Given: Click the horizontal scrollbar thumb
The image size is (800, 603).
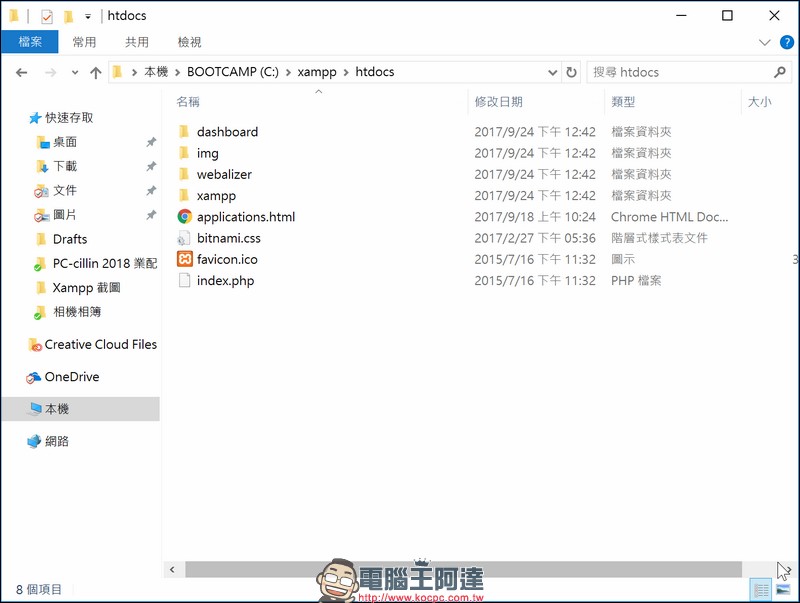Looking at the screenshot, I should tap(463, 569).
